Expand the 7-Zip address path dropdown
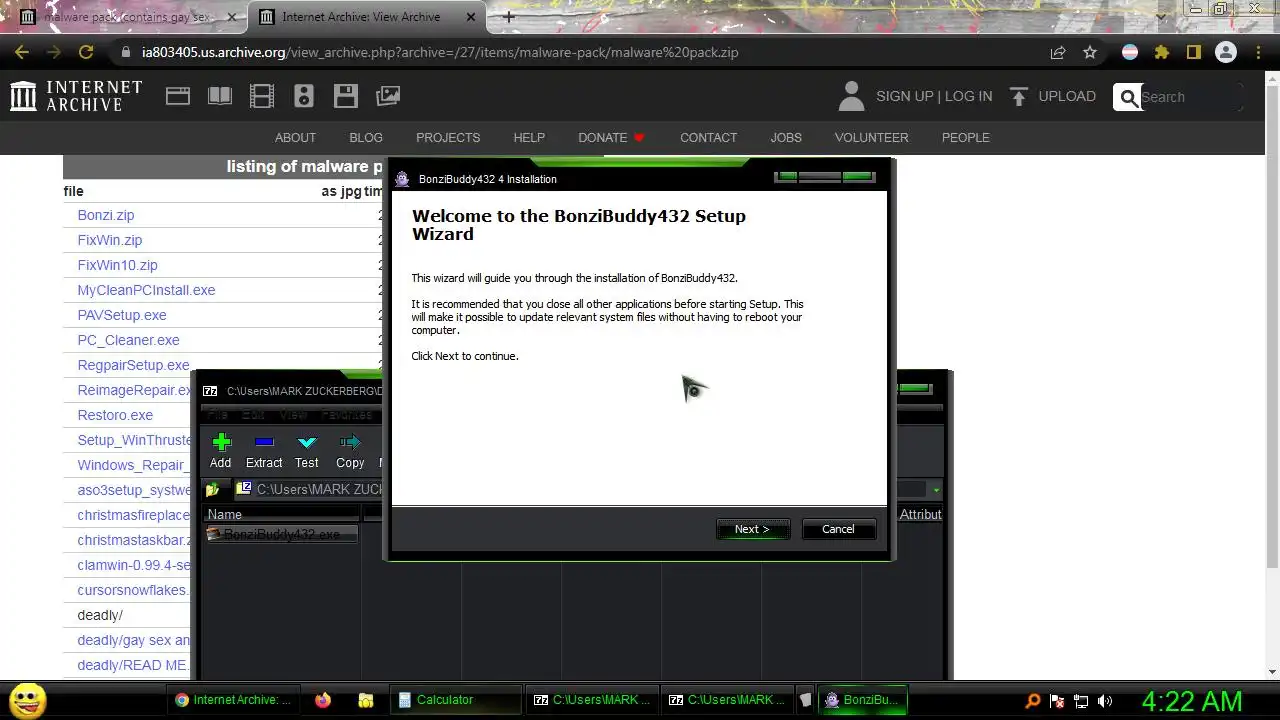This screenshot has height=720, width=1280. (936, 490)
